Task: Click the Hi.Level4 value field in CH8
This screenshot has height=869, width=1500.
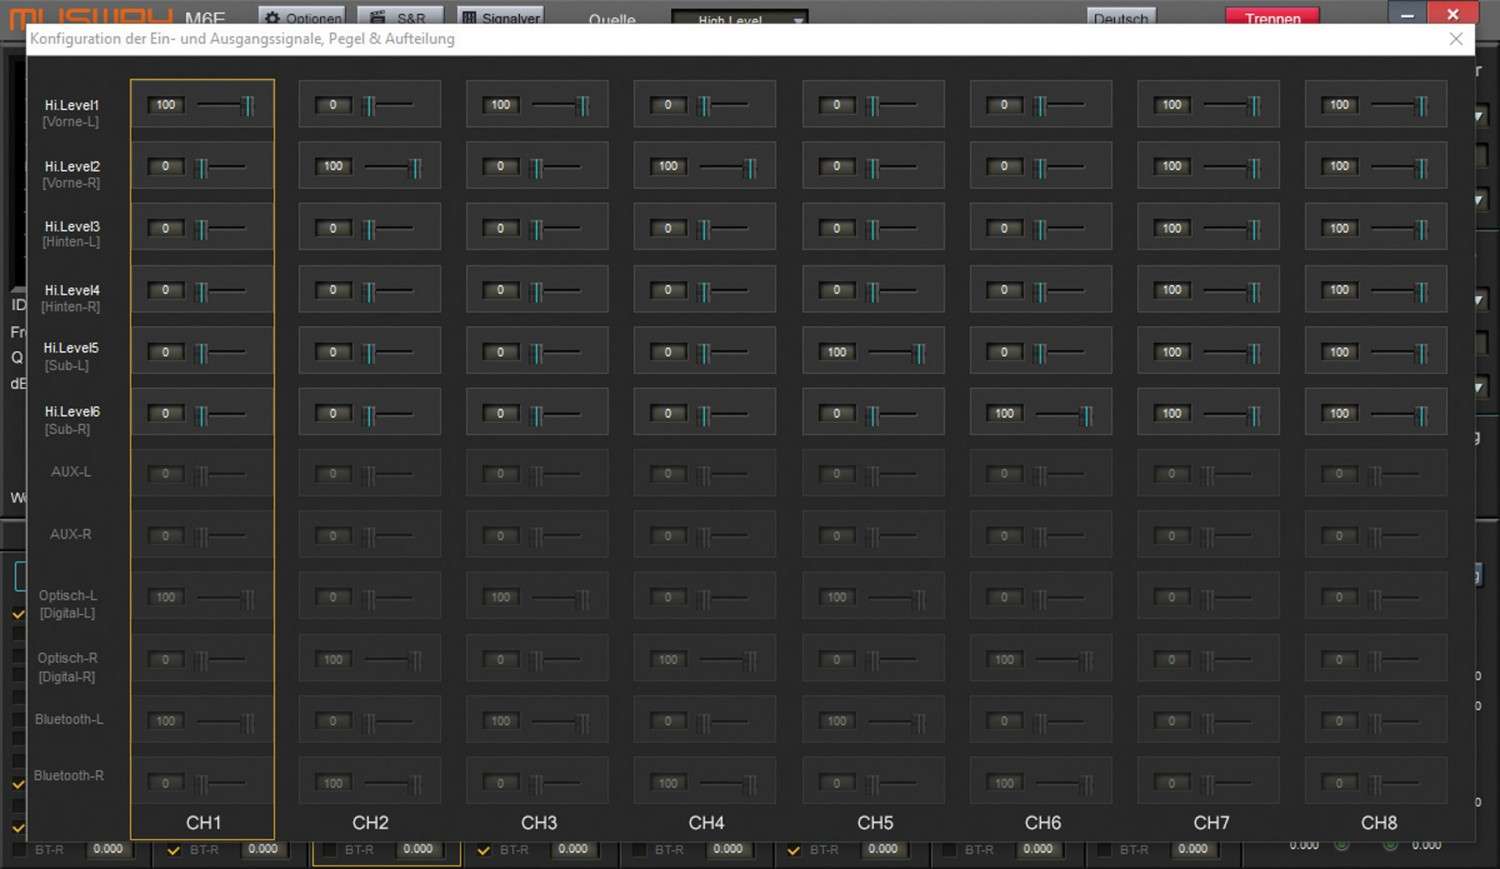Action: 1340,290
